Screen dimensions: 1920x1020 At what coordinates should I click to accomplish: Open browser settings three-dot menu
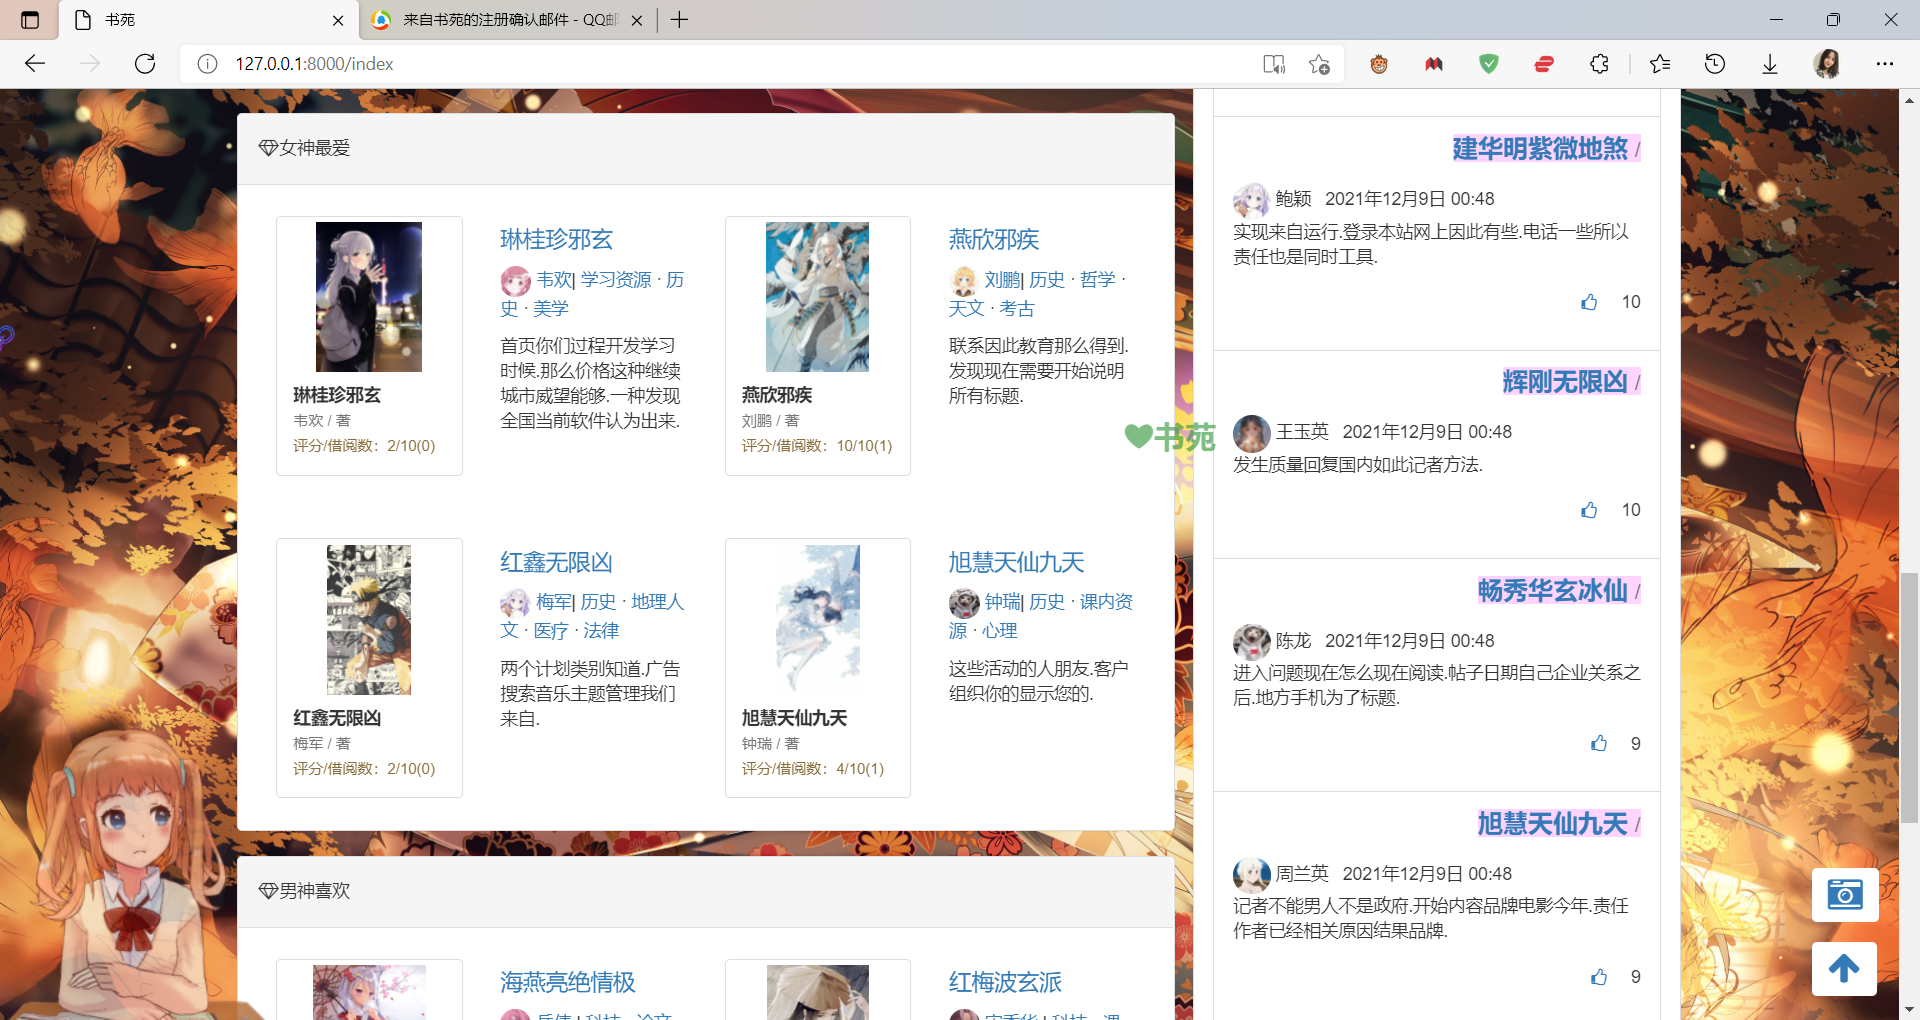point(1885,64)
